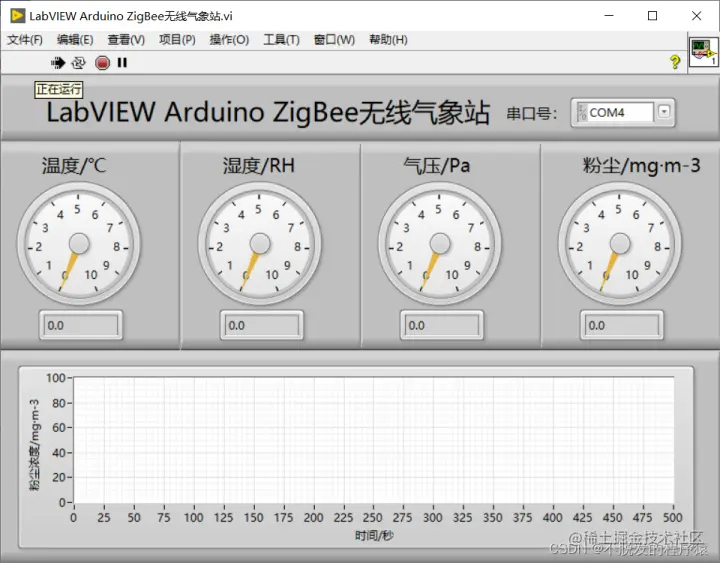Screen dimensions: 720x563
Task: Click the Run Continuously toolbar icon
Action: pyautogui.click(x=79, y=62)
